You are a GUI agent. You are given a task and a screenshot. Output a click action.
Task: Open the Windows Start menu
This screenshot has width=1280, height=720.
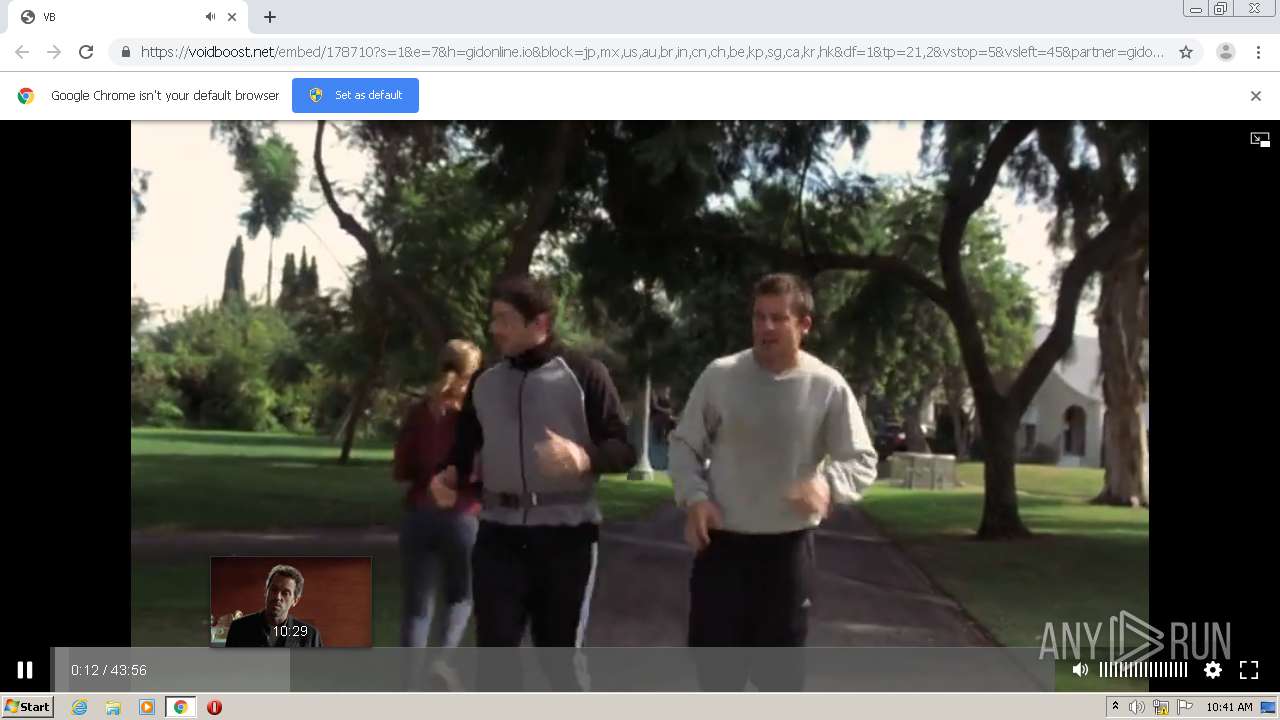(x=27, y=707)
